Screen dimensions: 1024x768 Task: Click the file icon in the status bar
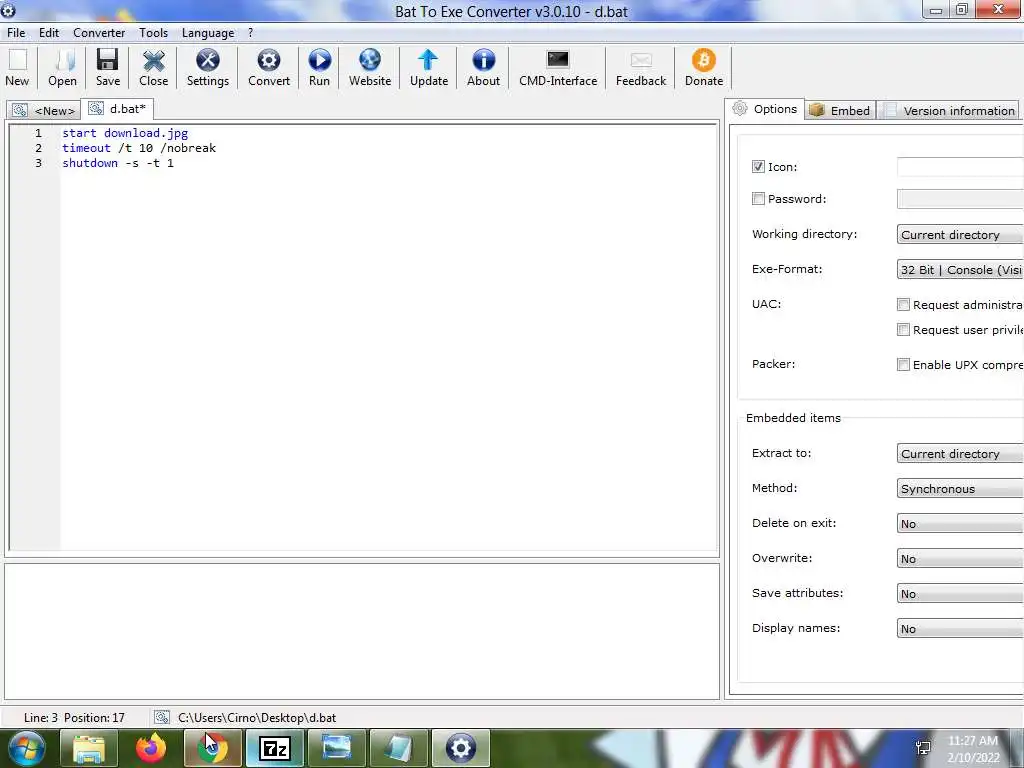click(x=161, y=717)
